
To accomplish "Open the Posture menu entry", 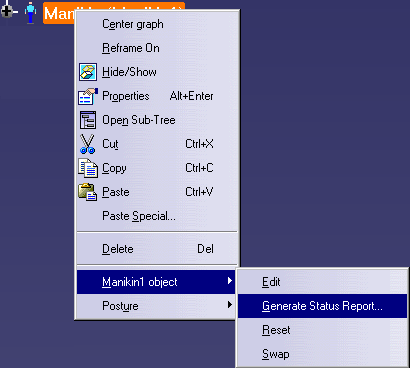I will [x=156, y=306].
